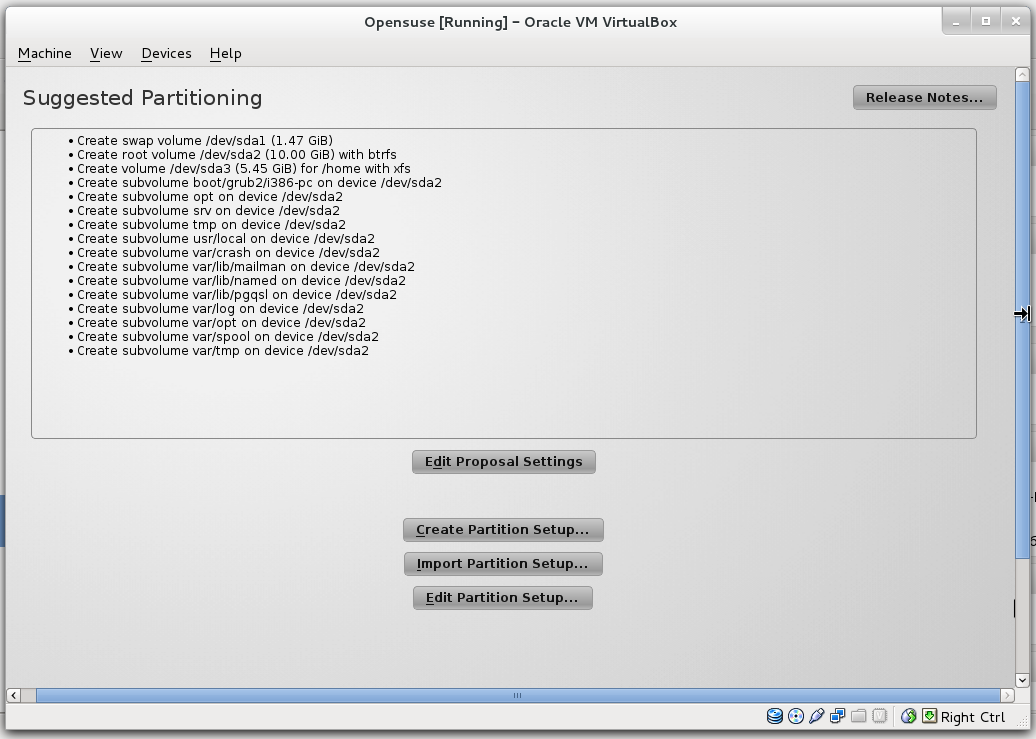The height and width of the screenshot is (739, 1036).
Task: Open the USB devices status icon
Action: pos(817,716)
